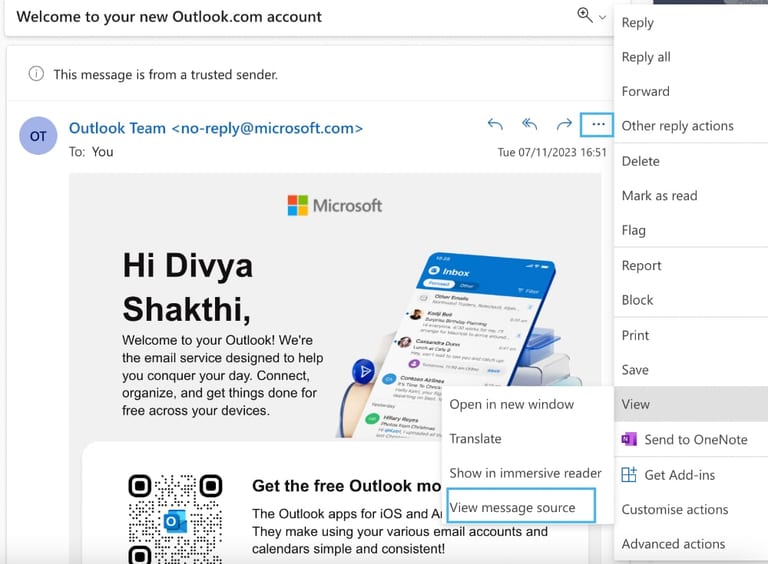Click the Outlook Team sender address link
This screenshot has height=564, width=768.
216,128
